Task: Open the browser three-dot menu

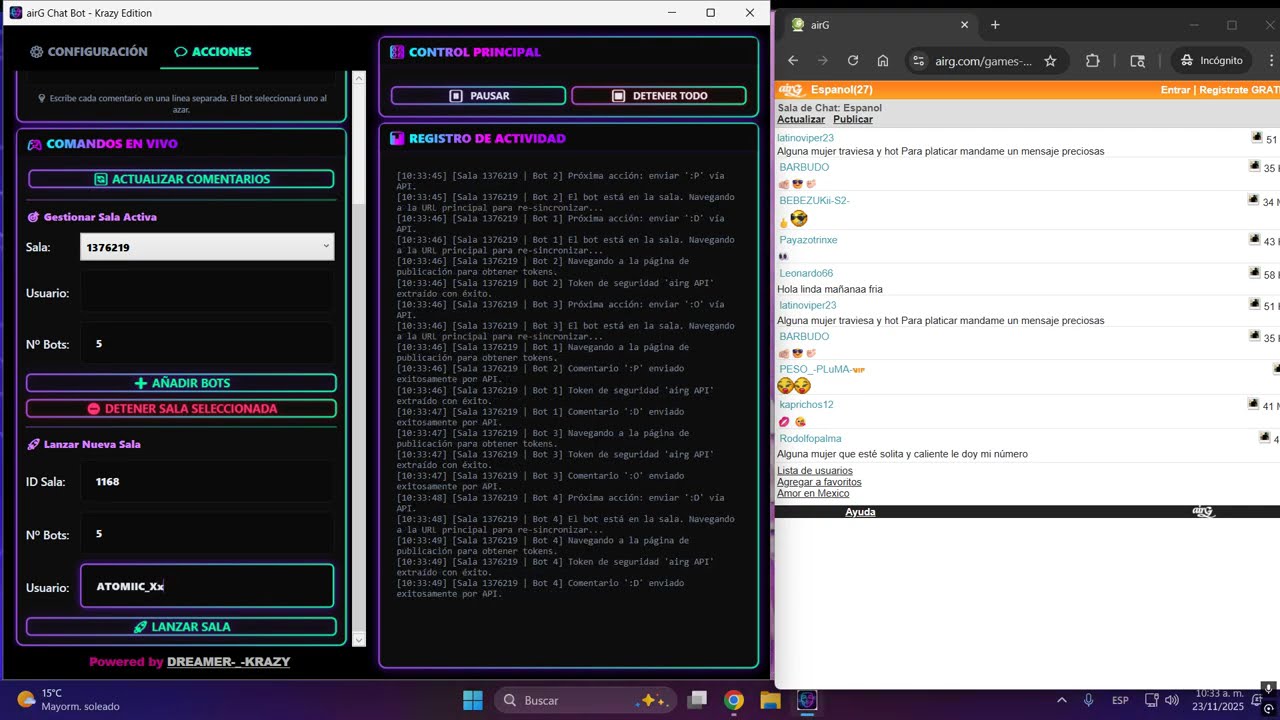Action: [x=1272, y=61]
